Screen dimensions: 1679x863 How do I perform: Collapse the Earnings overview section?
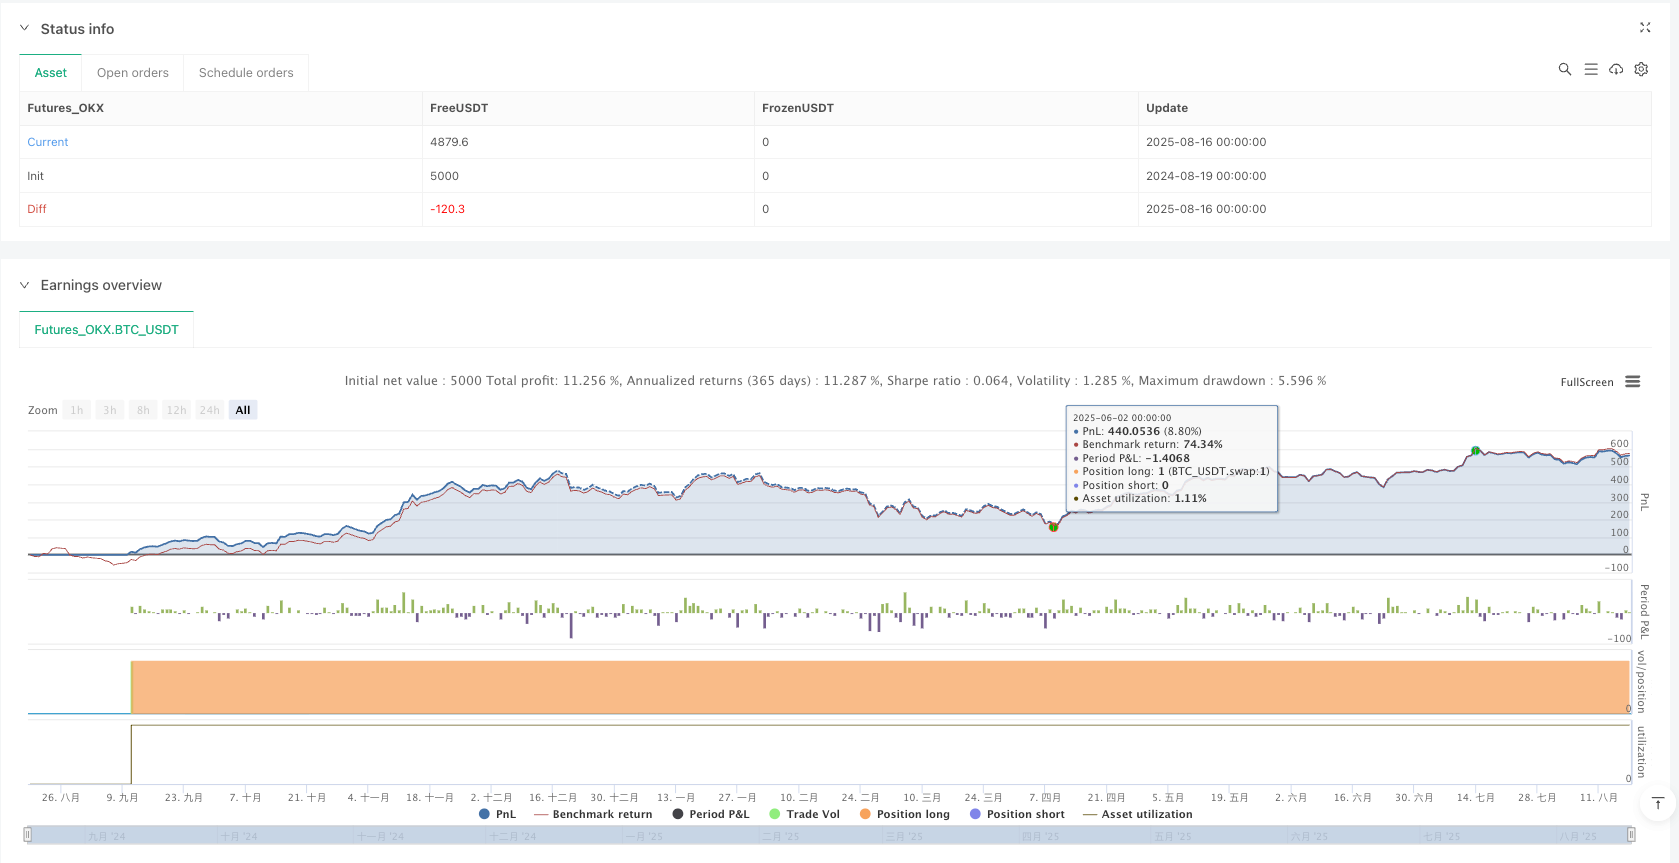tap(25, 285)
